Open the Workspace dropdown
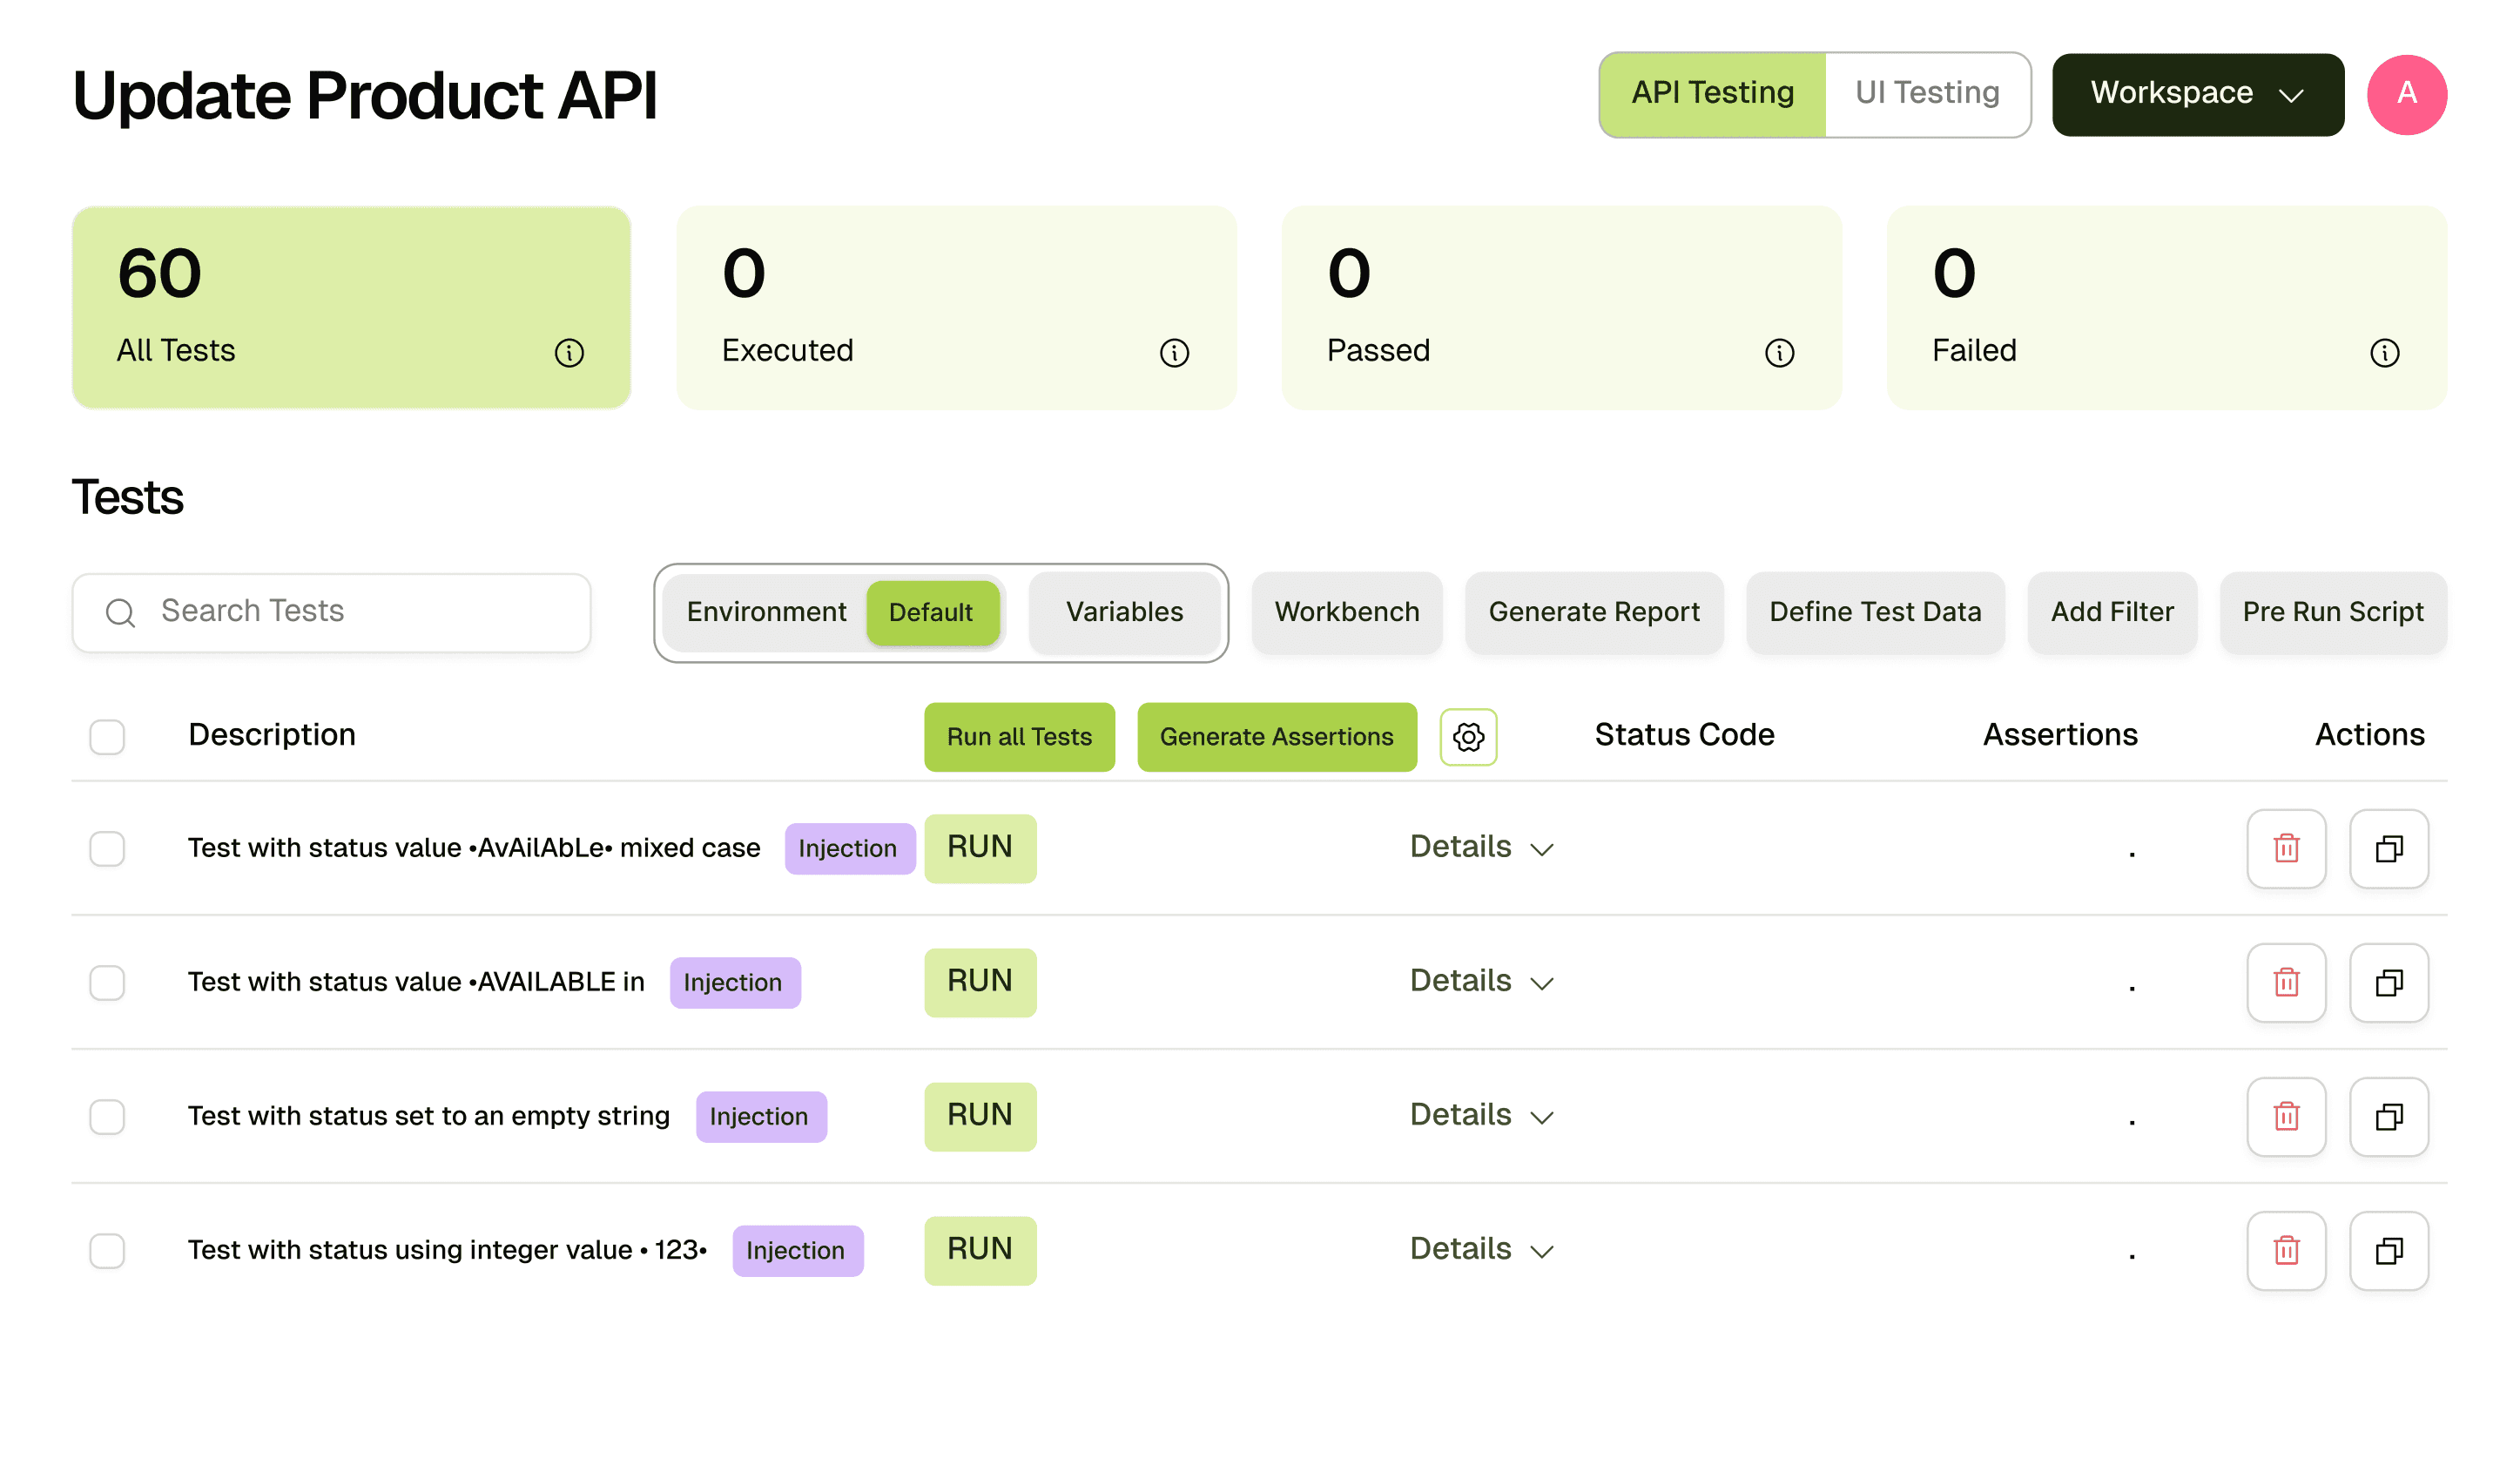2520x1466 pixels. [2197, 94]
